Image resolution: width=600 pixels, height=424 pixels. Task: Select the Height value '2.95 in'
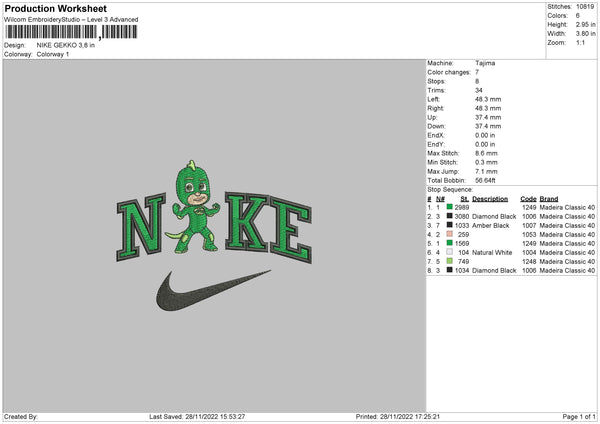(x=586, y=24)
